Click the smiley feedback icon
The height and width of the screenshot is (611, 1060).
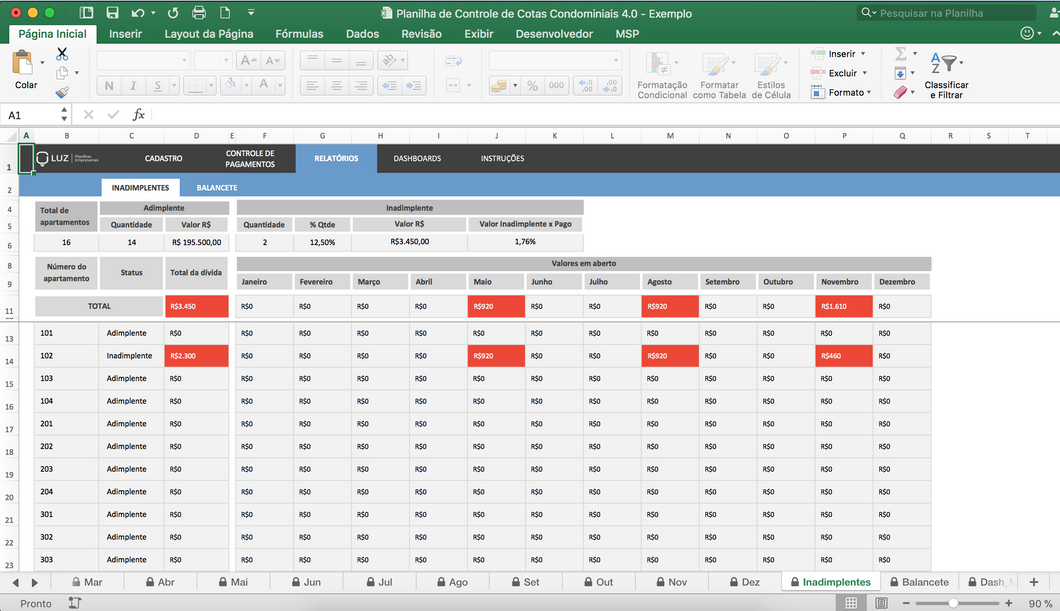point(1027,33)
